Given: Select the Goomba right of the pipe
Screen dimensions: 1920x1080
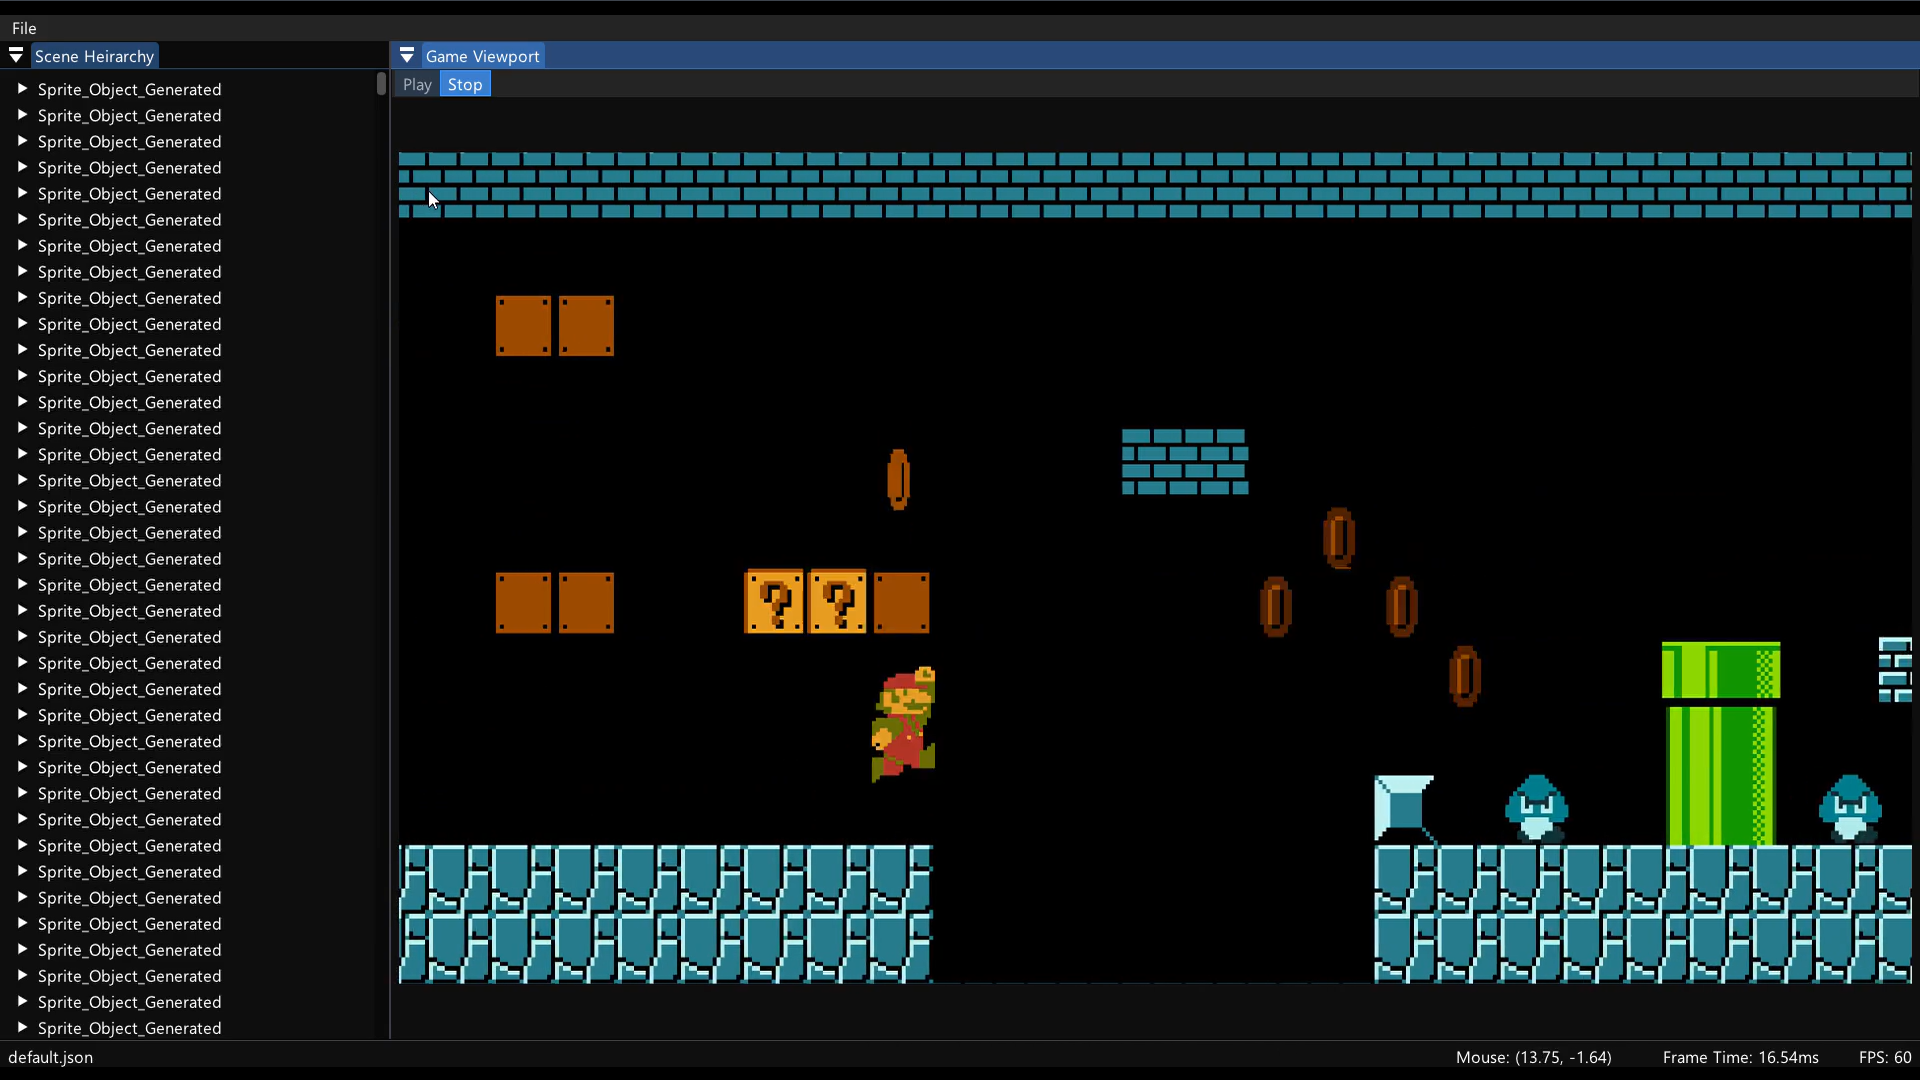Looking at the screenshot, I should (x=1850, y=807).
